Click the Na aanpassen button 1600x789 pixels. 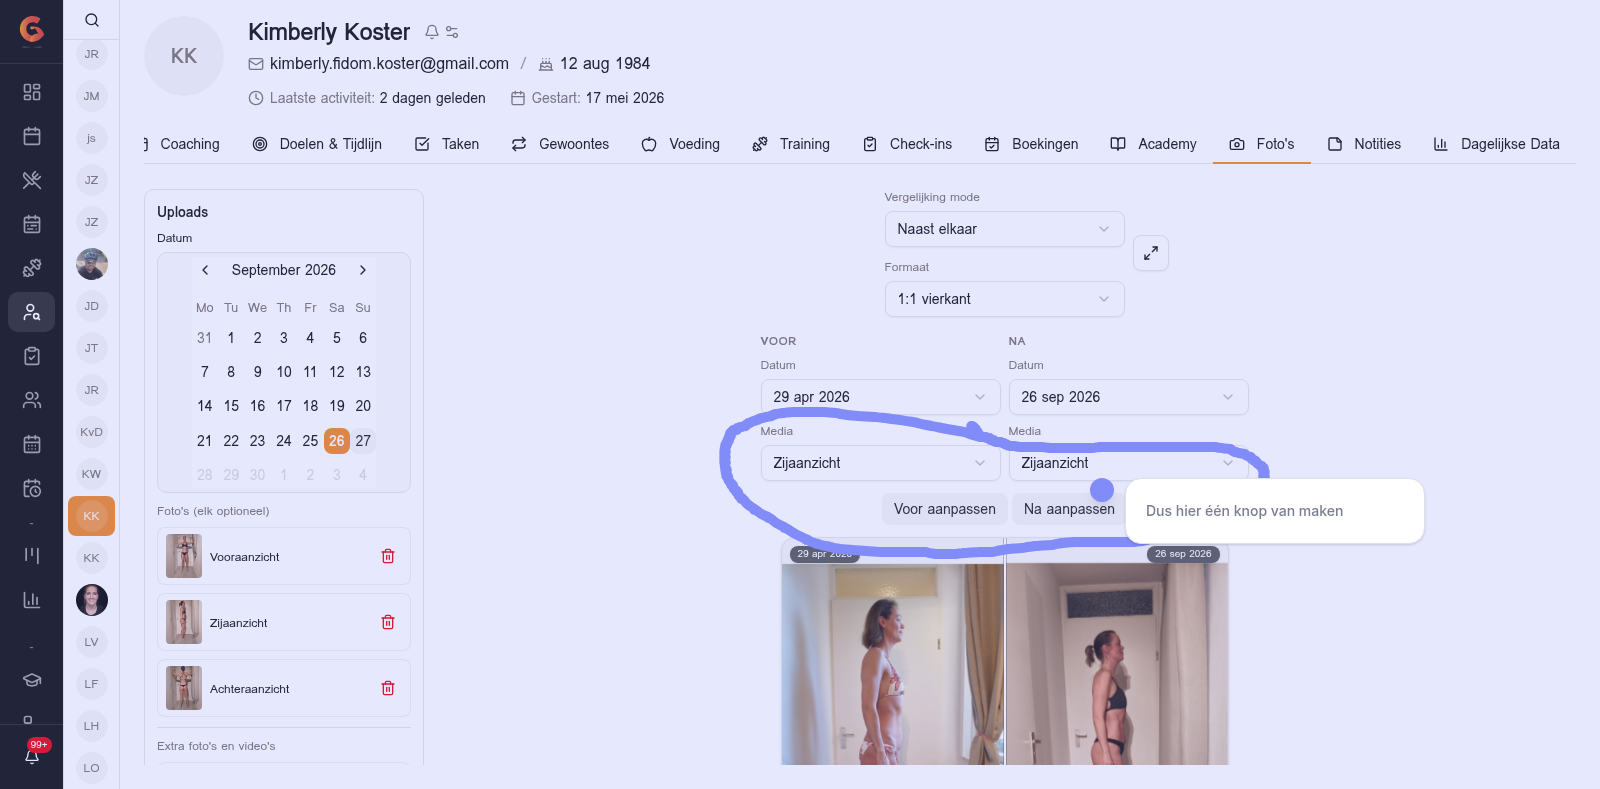[1069, 509]
